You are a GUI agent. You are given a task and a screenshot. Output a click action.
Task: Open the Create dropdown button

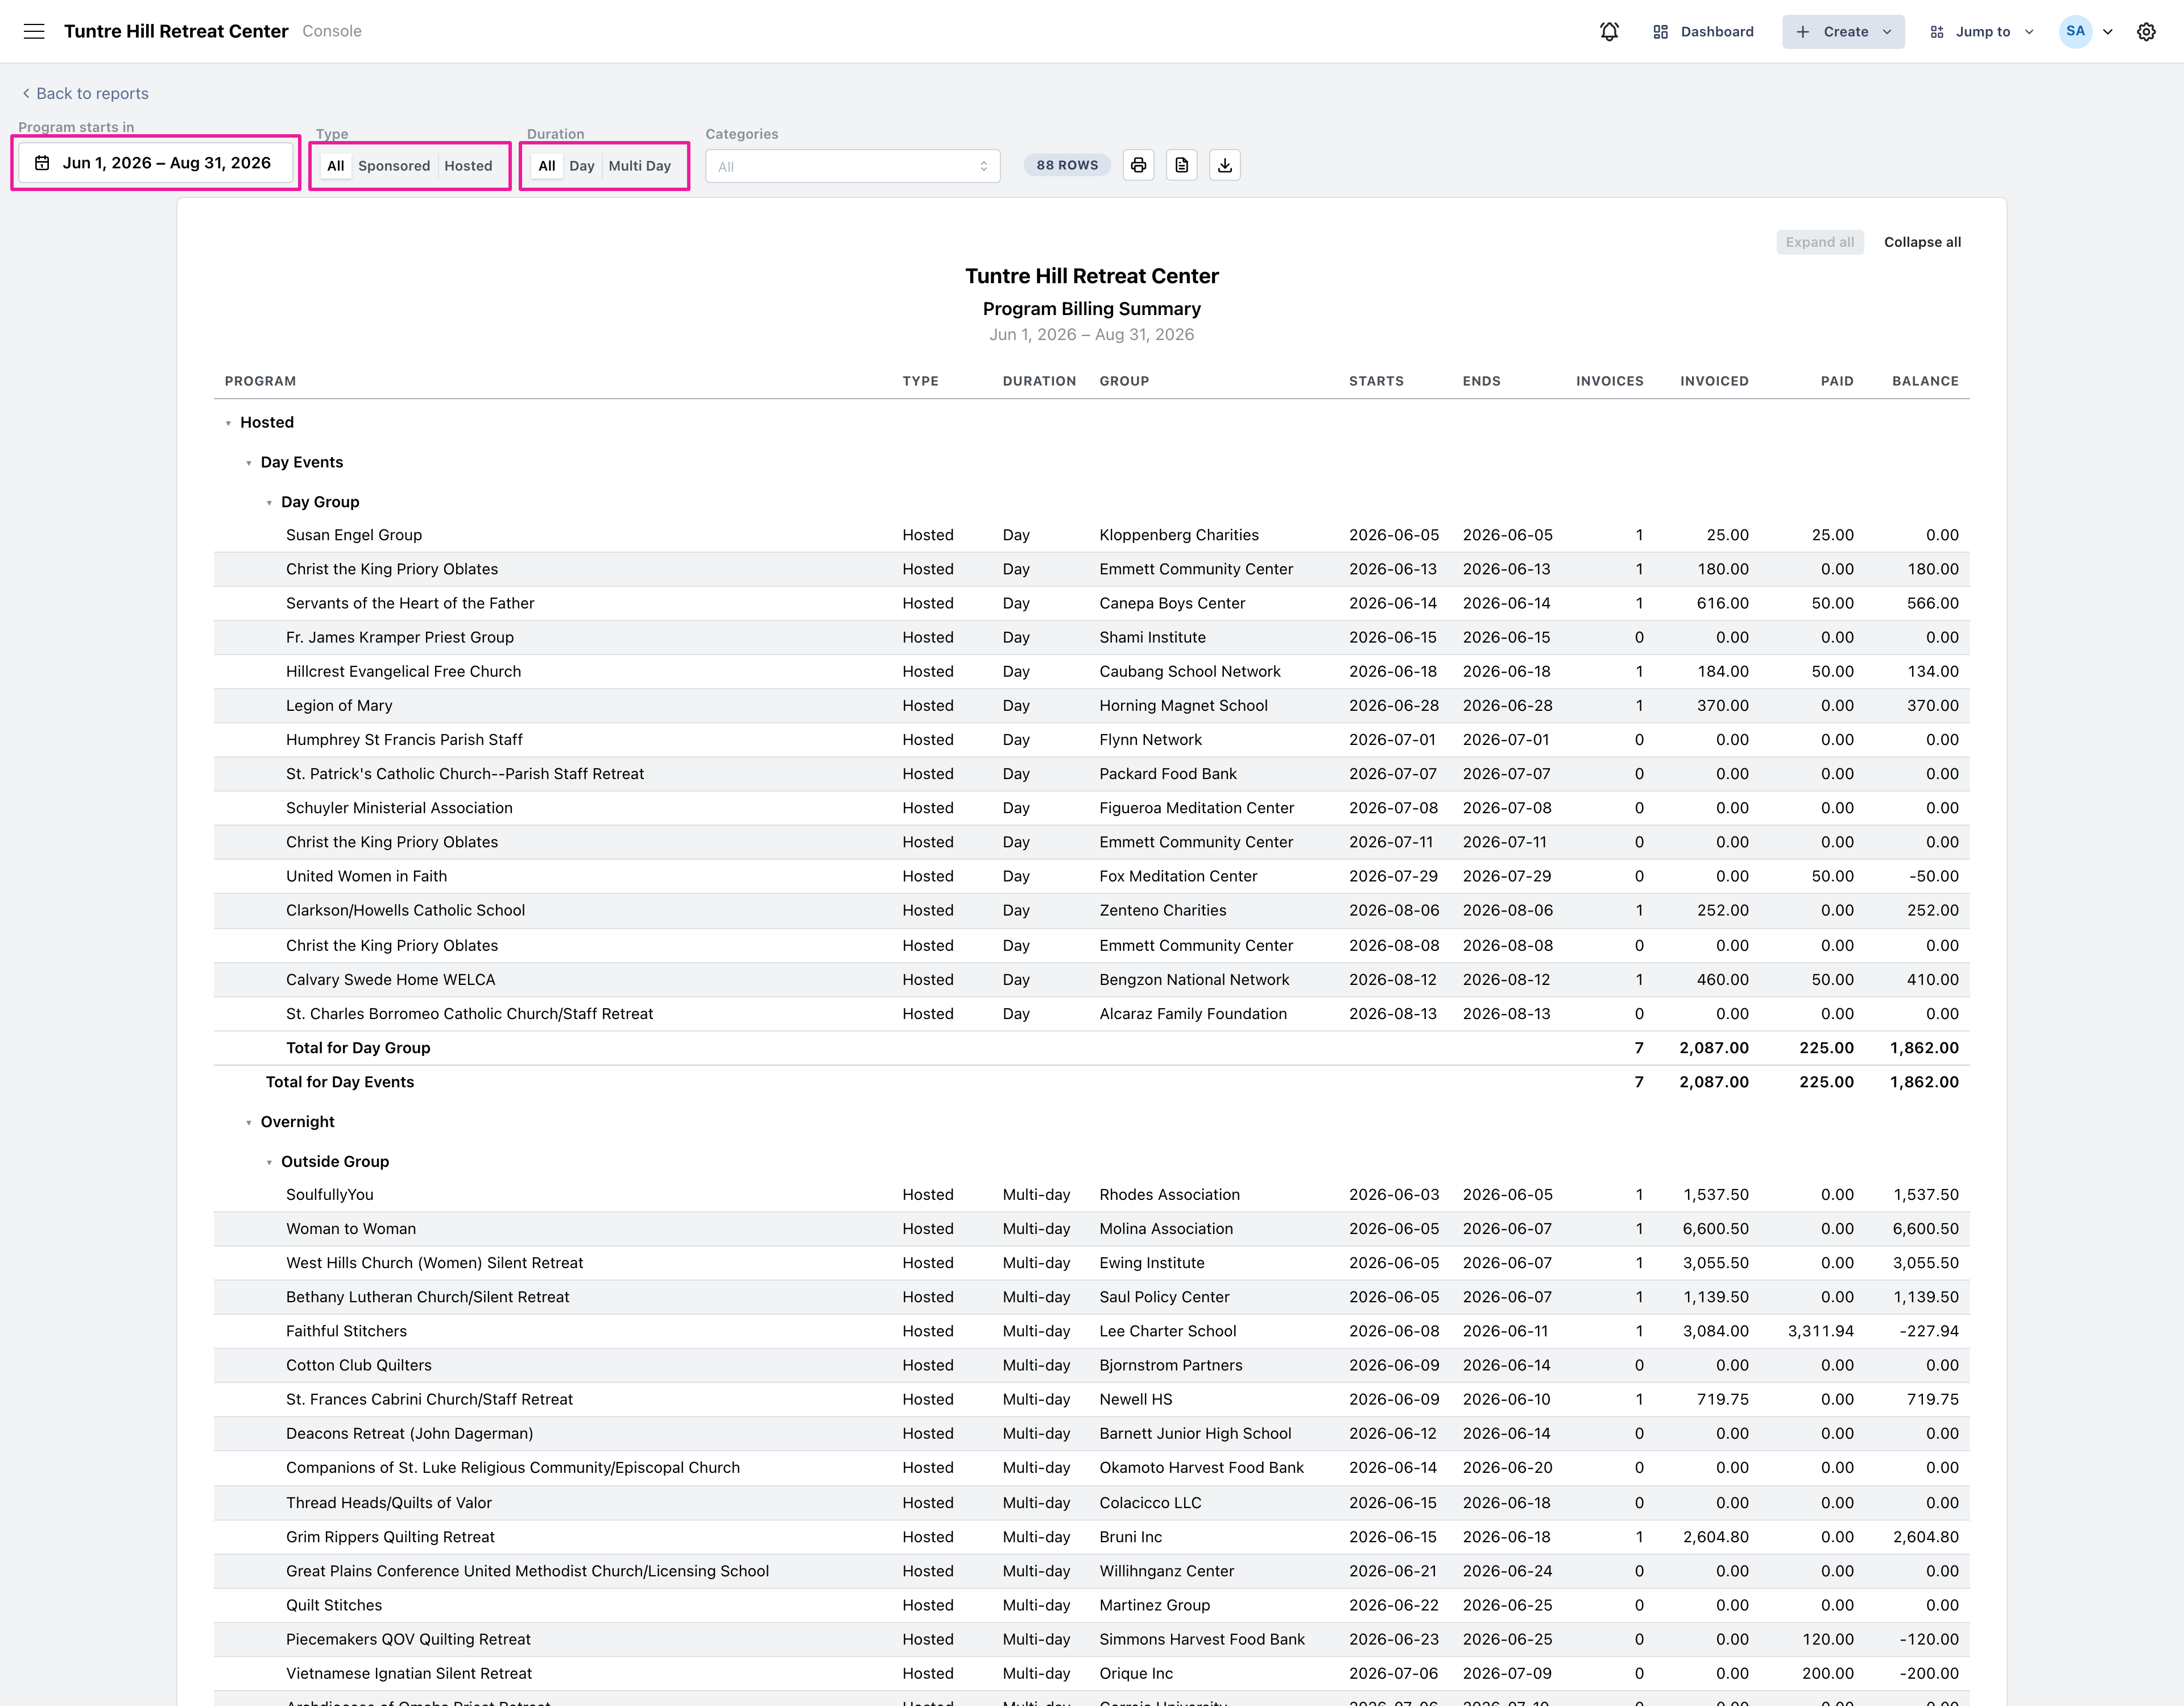1843,31
